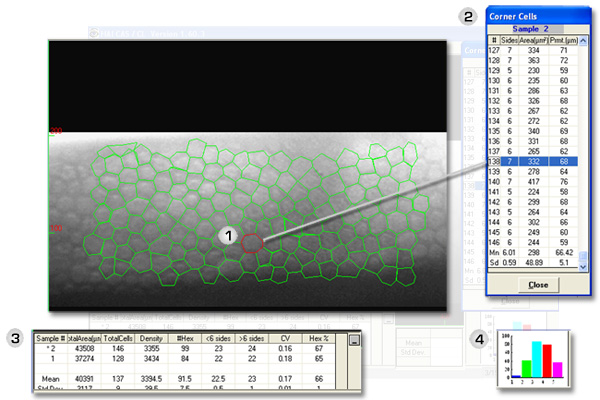
Task: Click the Sample 2 label in Corner Cells
Action: tap(530, 29)
